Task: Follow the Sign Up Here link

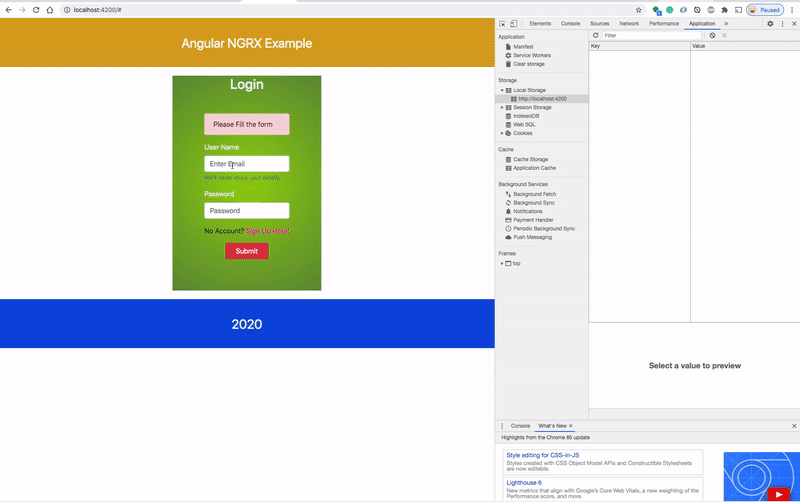Action: 268,231
